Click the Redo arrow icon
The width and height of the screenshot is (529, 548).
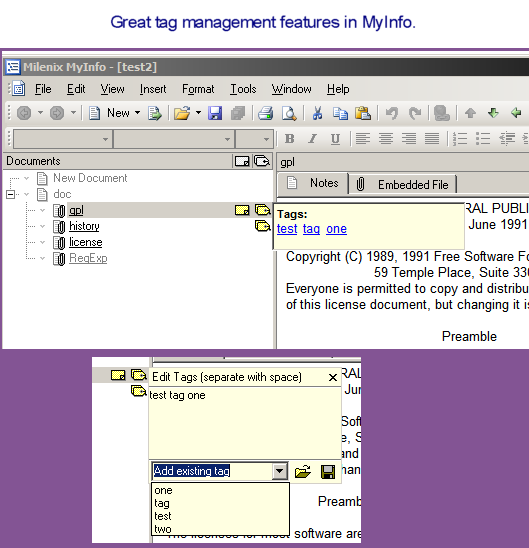click(x=415, y=113)
